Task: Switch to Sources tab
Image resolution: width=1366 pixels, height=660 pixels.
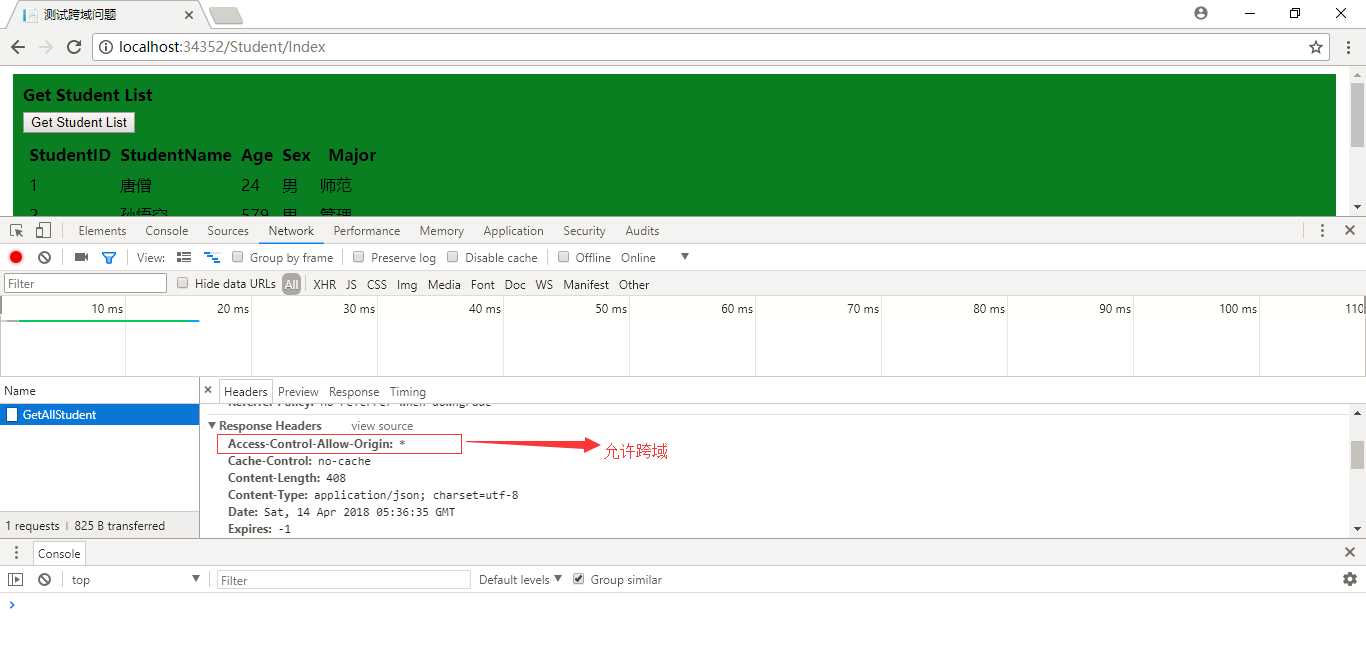Action: click(228, 230)
